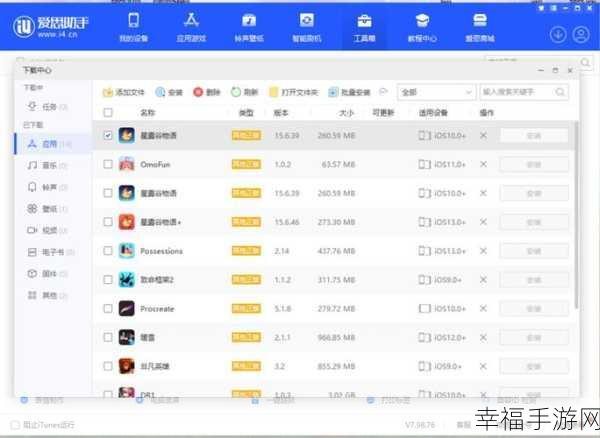Click the 安装 button in the Possessions row

point(534,251)
